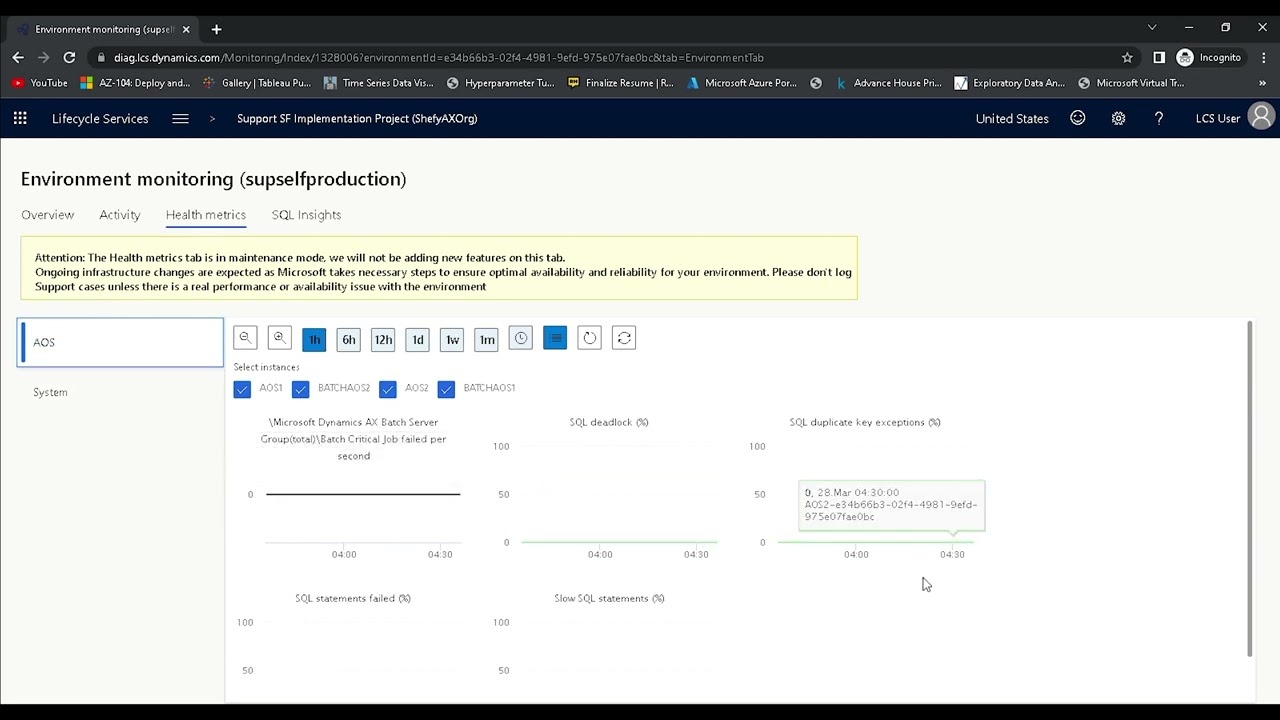This screenshot has width=1280, height=720.
Task: Expand the tab search dropdown arrow
Action: 1152,28
